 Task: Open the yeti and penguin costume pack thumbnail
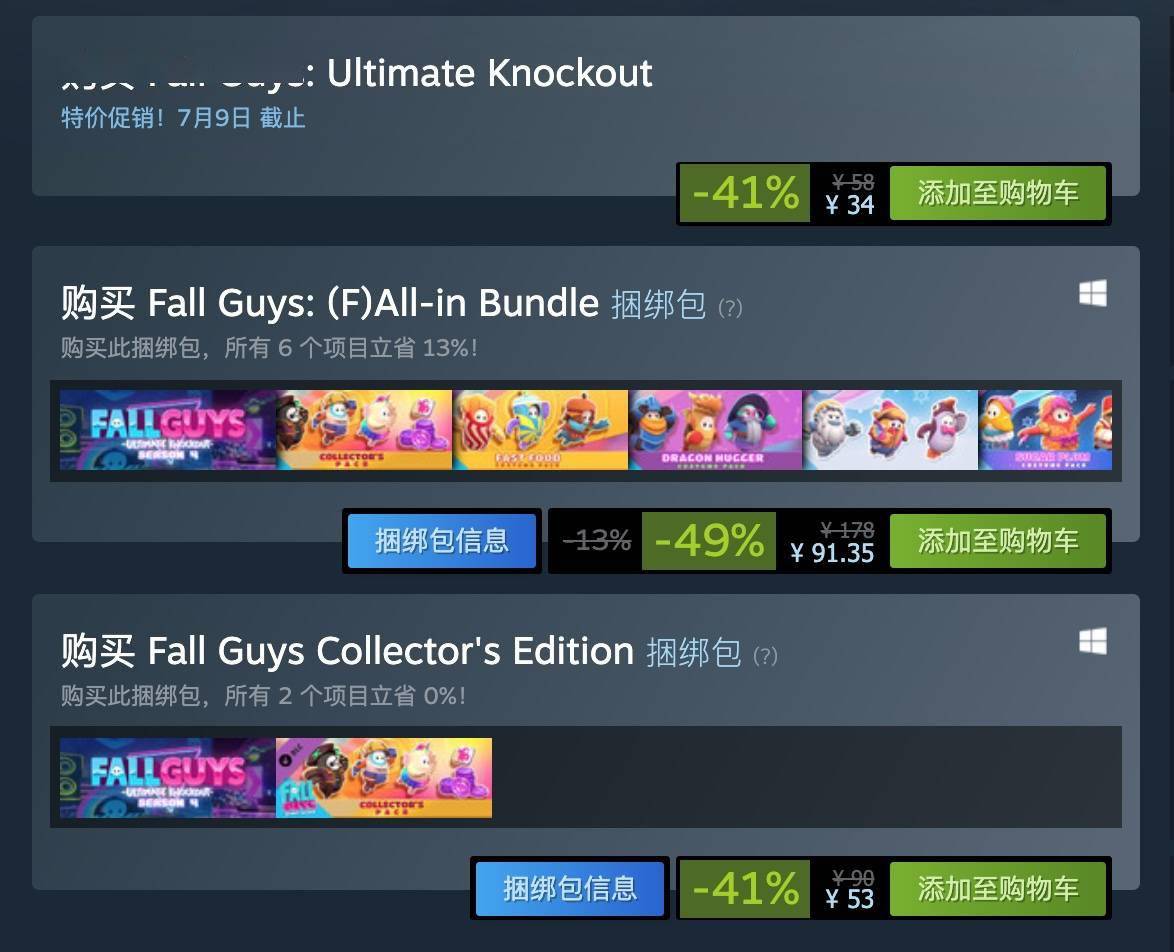(891, 430)
